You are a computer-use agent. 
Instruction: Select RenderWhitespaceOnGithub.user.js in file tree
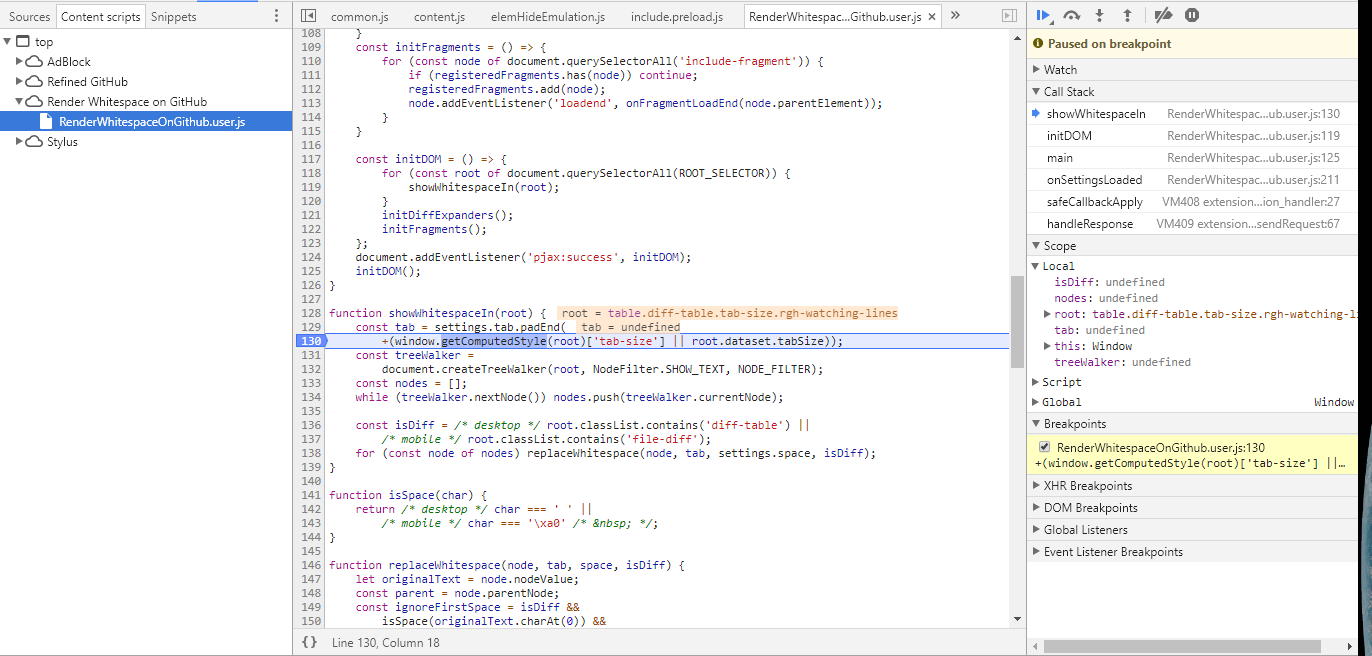[x=146, y=122]
